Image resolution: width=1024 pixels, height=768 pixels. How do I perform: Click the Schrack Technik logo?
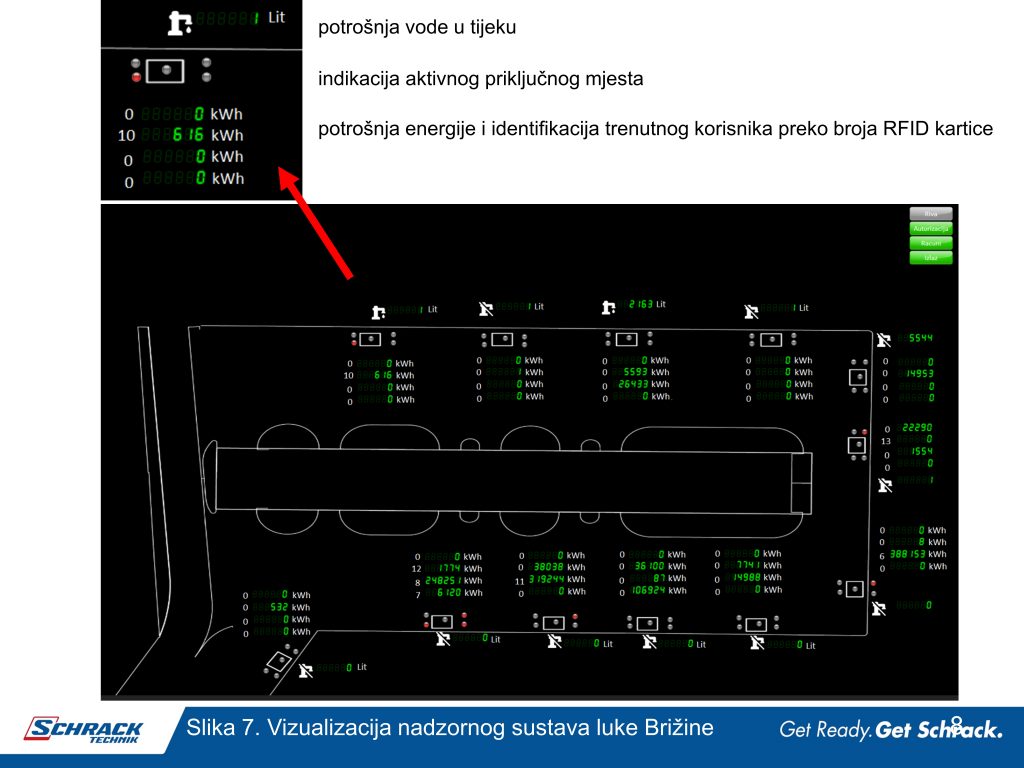coord(83,730)
